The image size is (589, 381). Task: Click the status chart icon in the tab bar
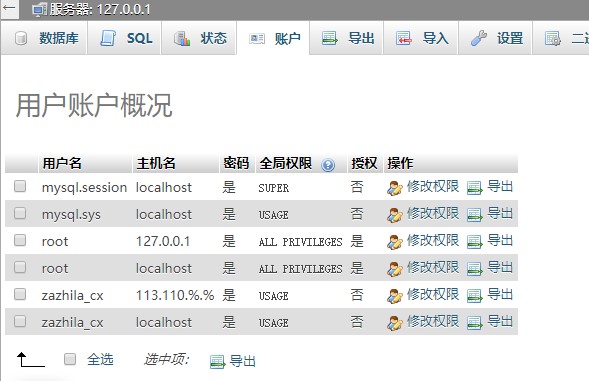click(x=182, y=38)
